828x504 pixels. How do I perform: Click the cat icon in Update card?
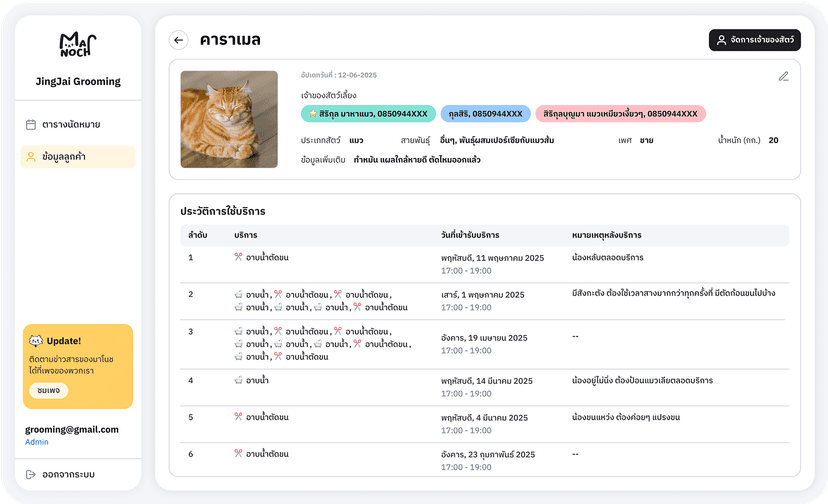36,340
